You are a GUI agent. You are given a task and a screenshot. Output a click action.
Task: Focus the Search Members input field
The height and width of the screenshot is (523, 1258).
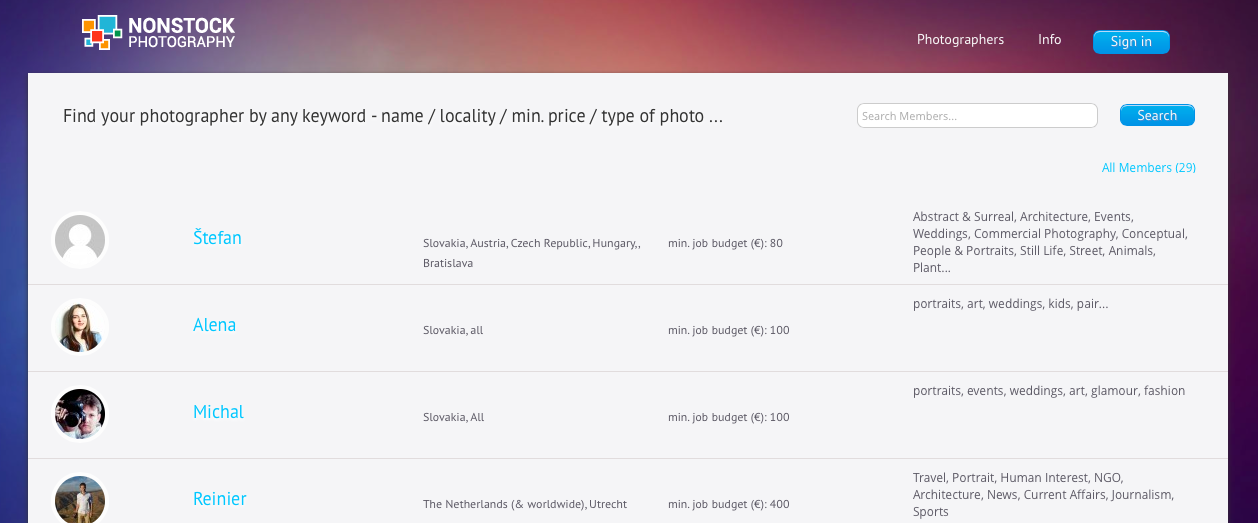click(x=976, y=116)
